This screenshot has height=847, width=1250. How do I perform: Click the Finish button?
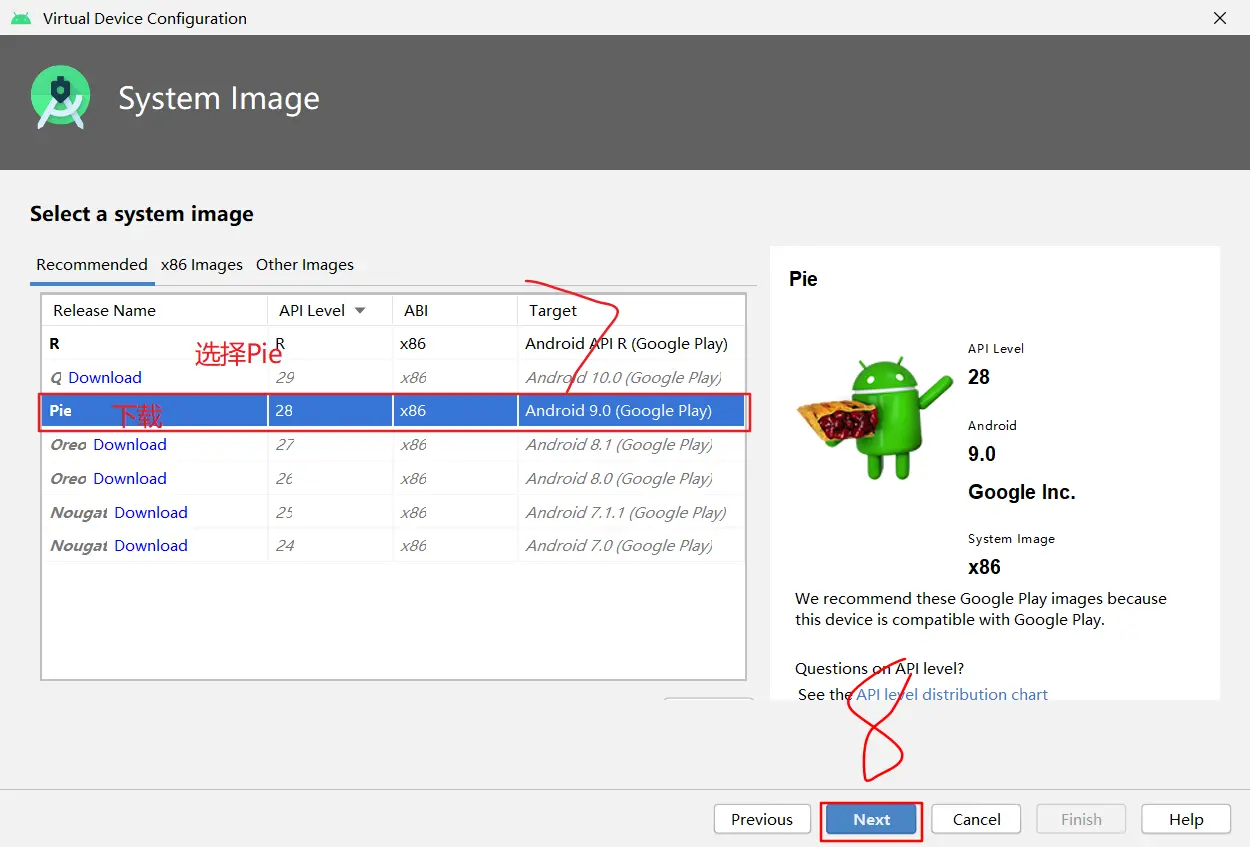click(1081, 819)
